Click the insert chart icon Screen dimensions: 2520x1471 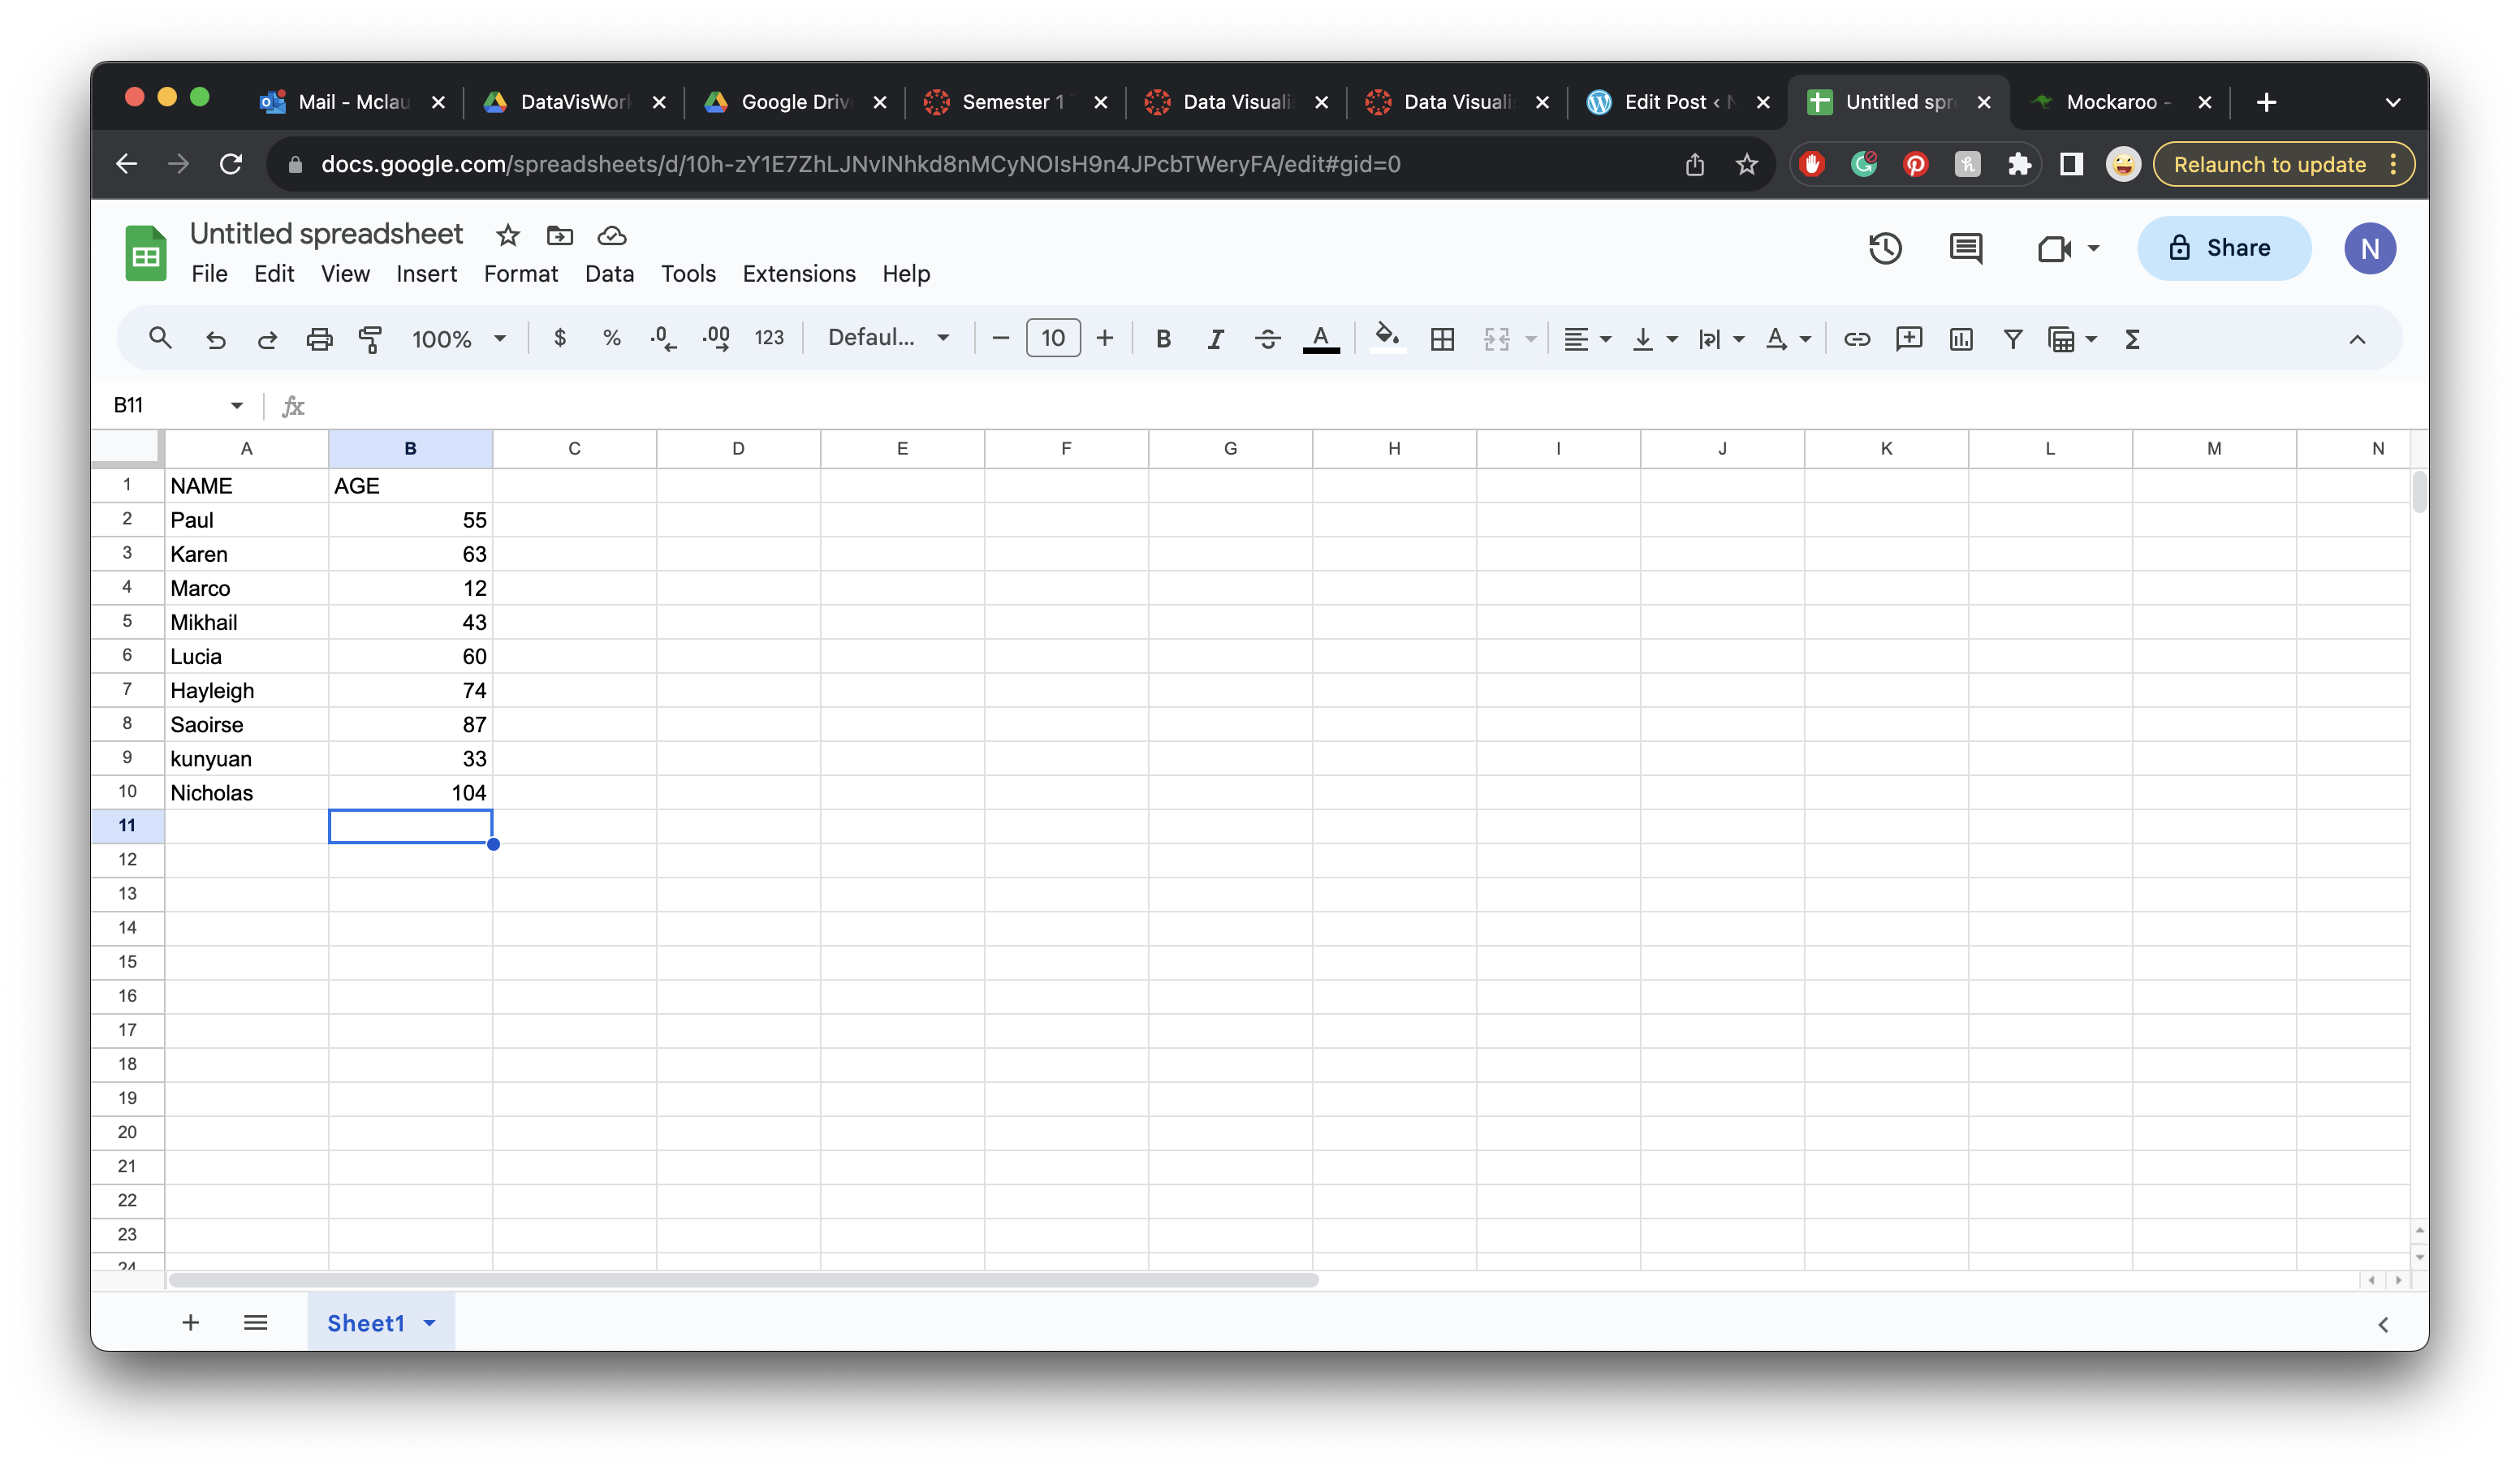pyautogui.click(x=1961, y=339)
